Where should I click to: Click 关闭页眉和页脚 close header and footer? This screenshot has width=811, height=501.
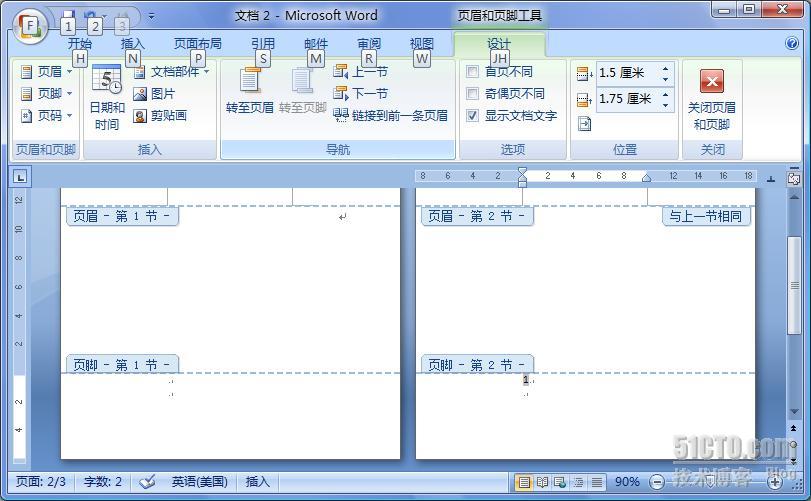tap(712, 100)
